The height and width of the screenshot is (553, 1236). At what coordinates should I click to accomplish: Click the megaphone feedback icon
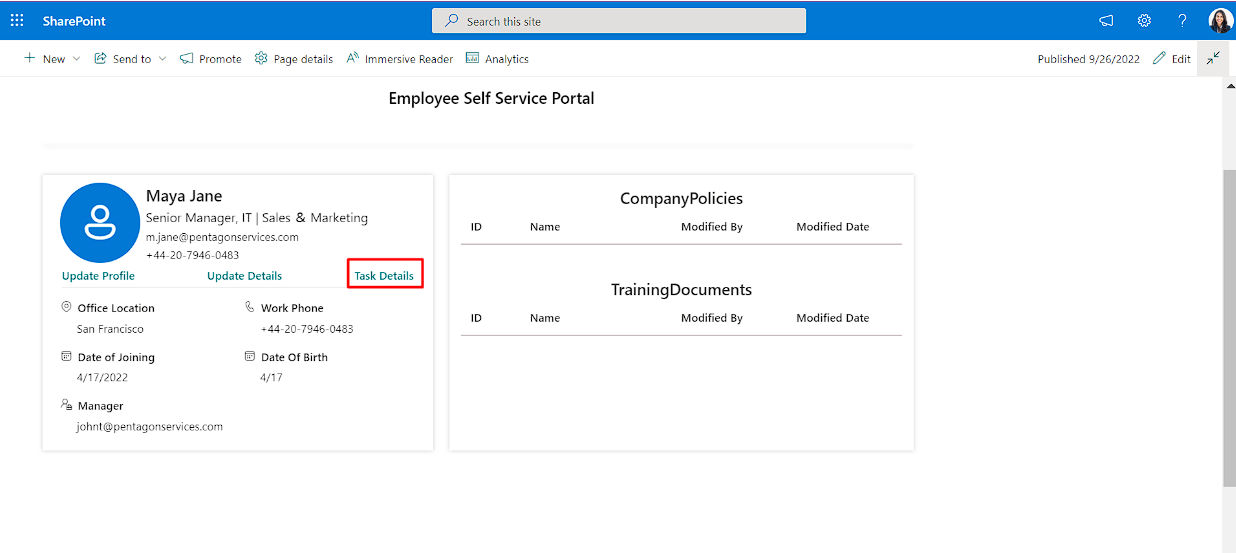coord(1106,20)
